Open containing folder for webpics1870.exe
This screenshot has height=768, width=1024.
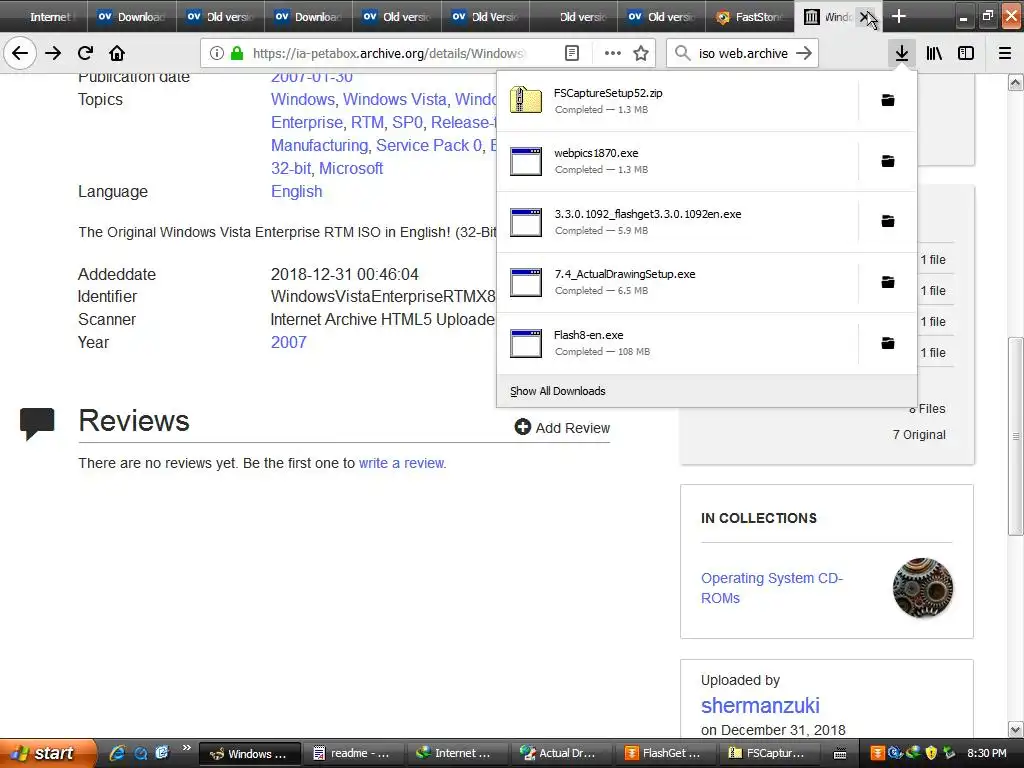(x=888, y=161)
